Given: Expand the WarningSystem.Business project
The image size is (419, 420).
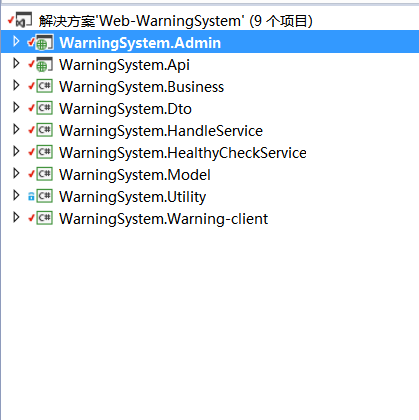Looking at the screenshot, I should point(16,85).
